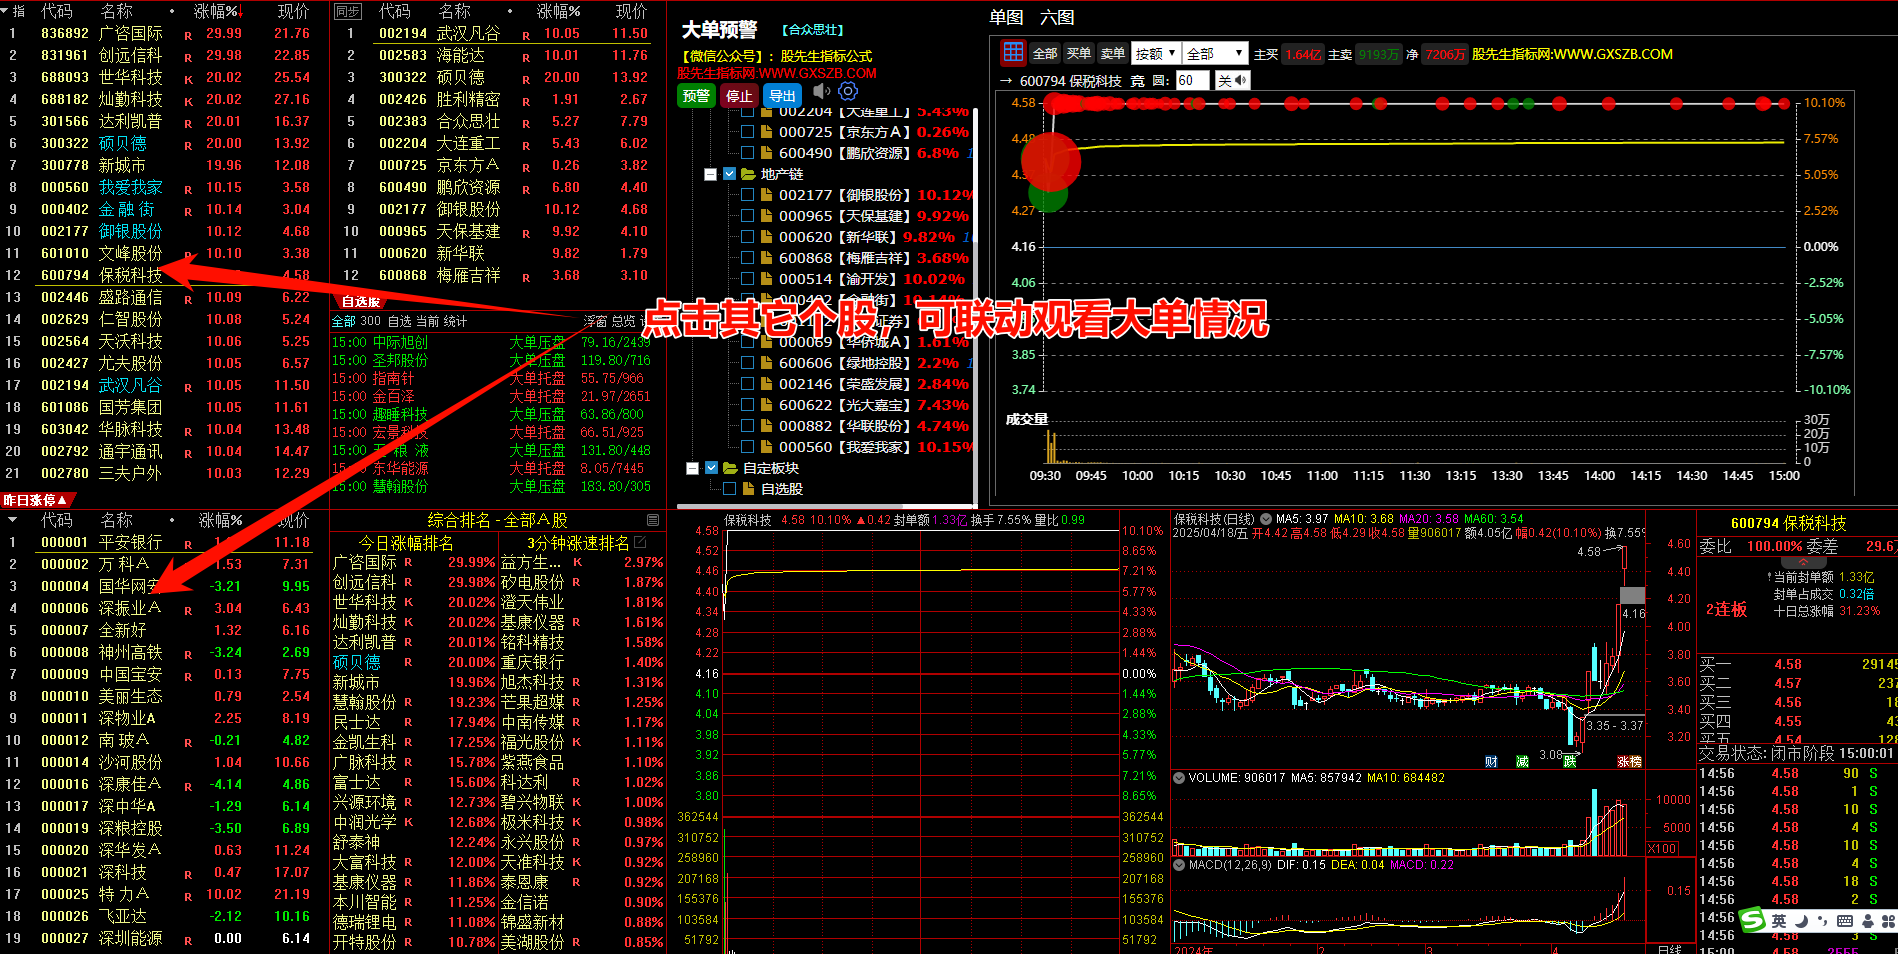Toggle the 关 sound button
The height and width of the screenshot is (954, 1898).
[x=1232, y=81]
